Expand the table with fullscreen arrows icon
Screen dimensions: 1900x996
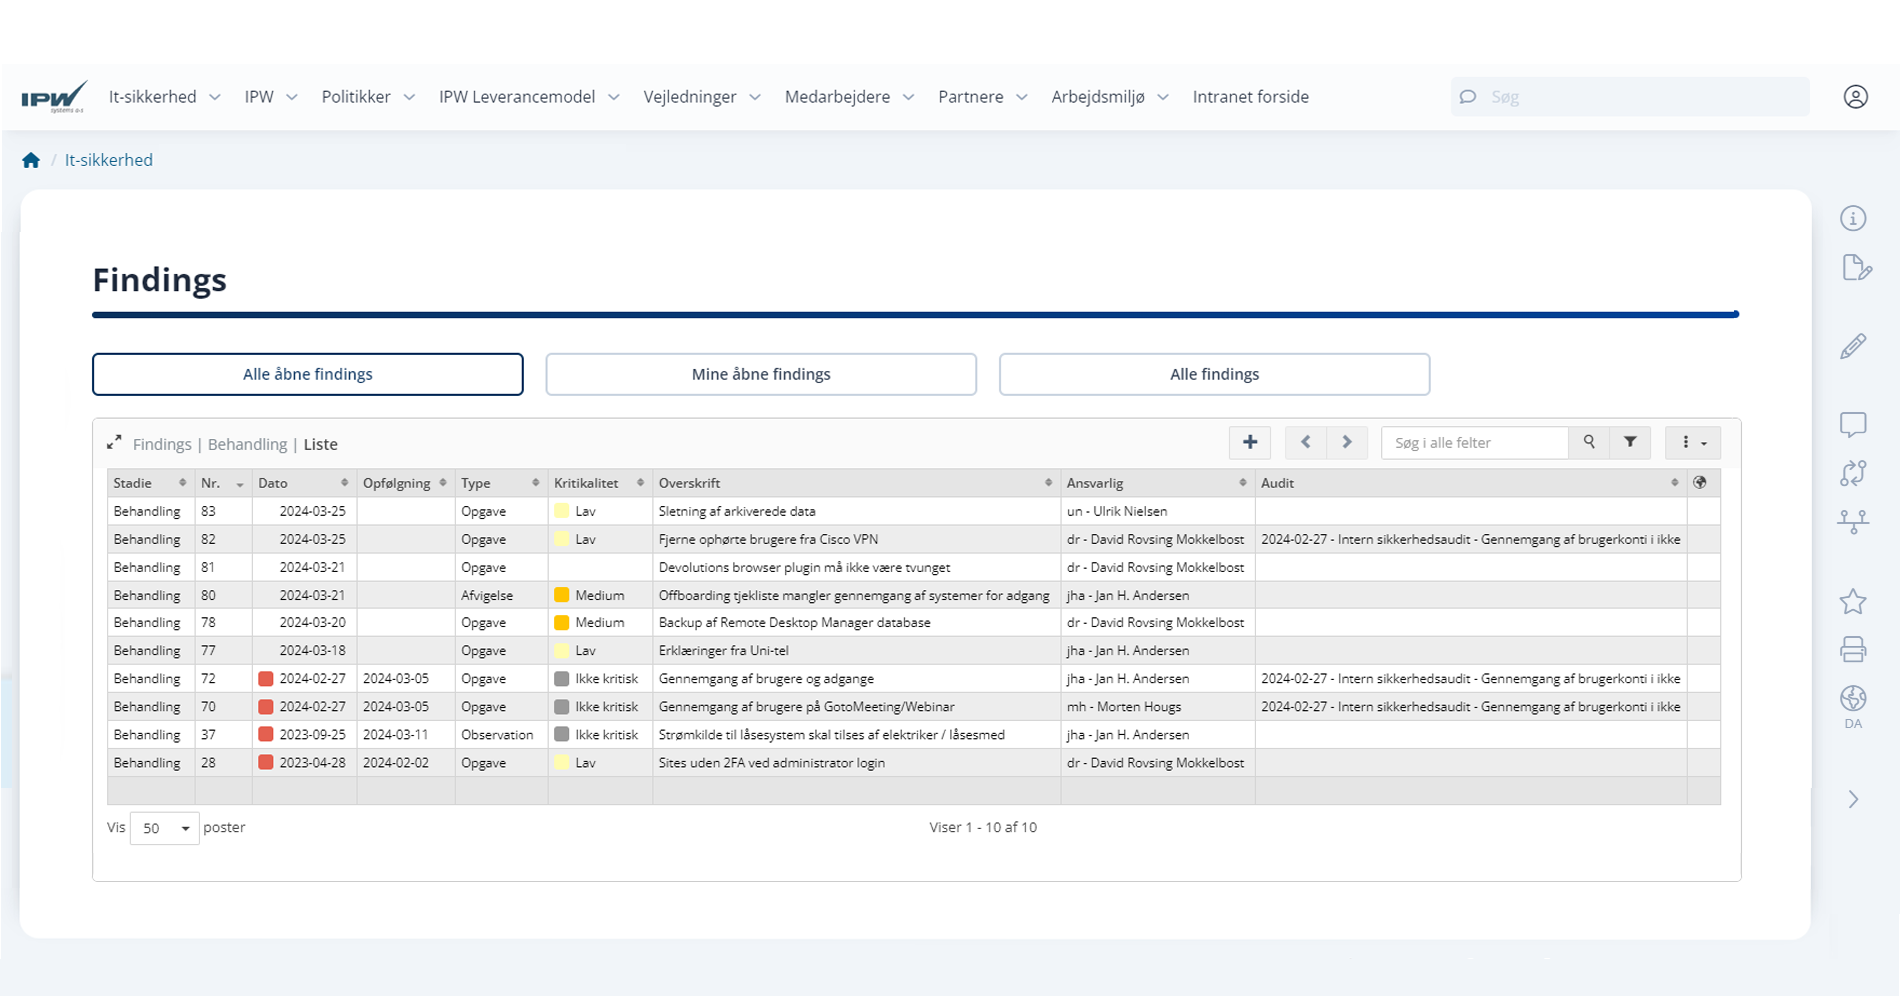point(114,442)
